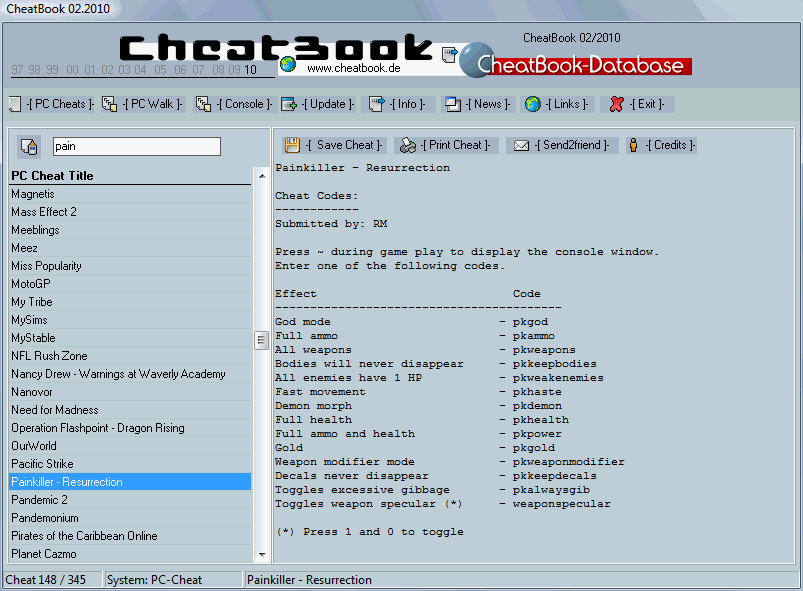
Task: Click the small page icon left of CheatBook-Database
Action: (x=450, y=54)
